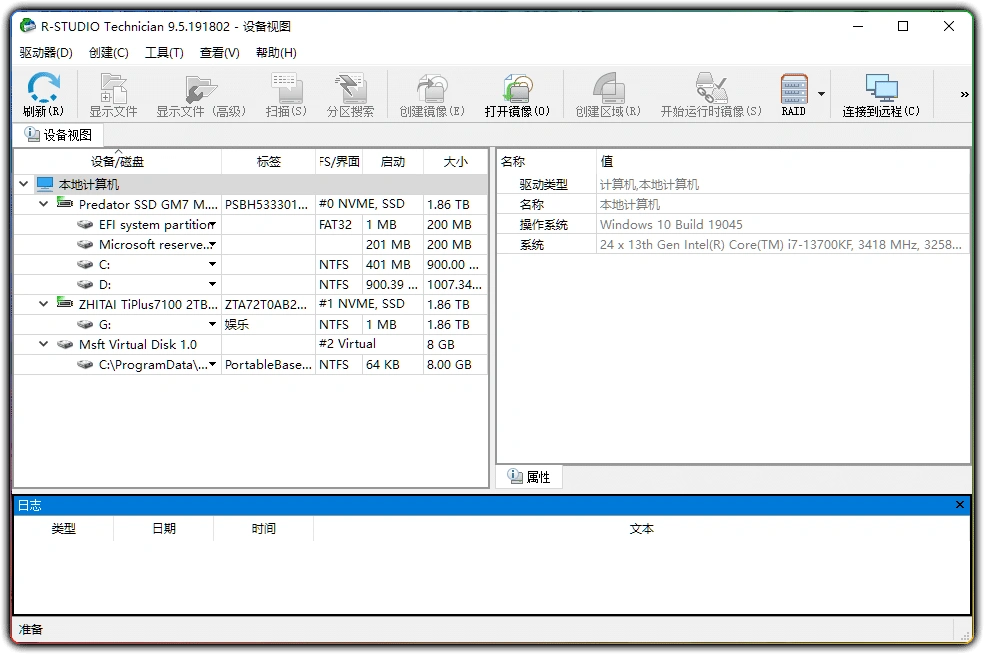The image size is (984, 654).
Task: Click the log 时间 column header
Action: (264, 528)
